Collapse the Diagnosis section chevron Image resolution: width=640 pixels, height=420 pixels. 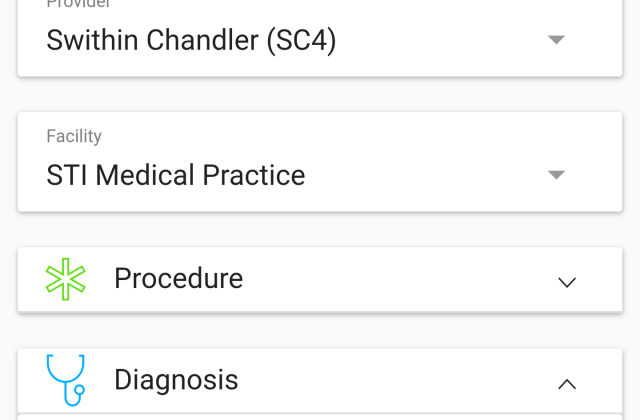point(567,383)
